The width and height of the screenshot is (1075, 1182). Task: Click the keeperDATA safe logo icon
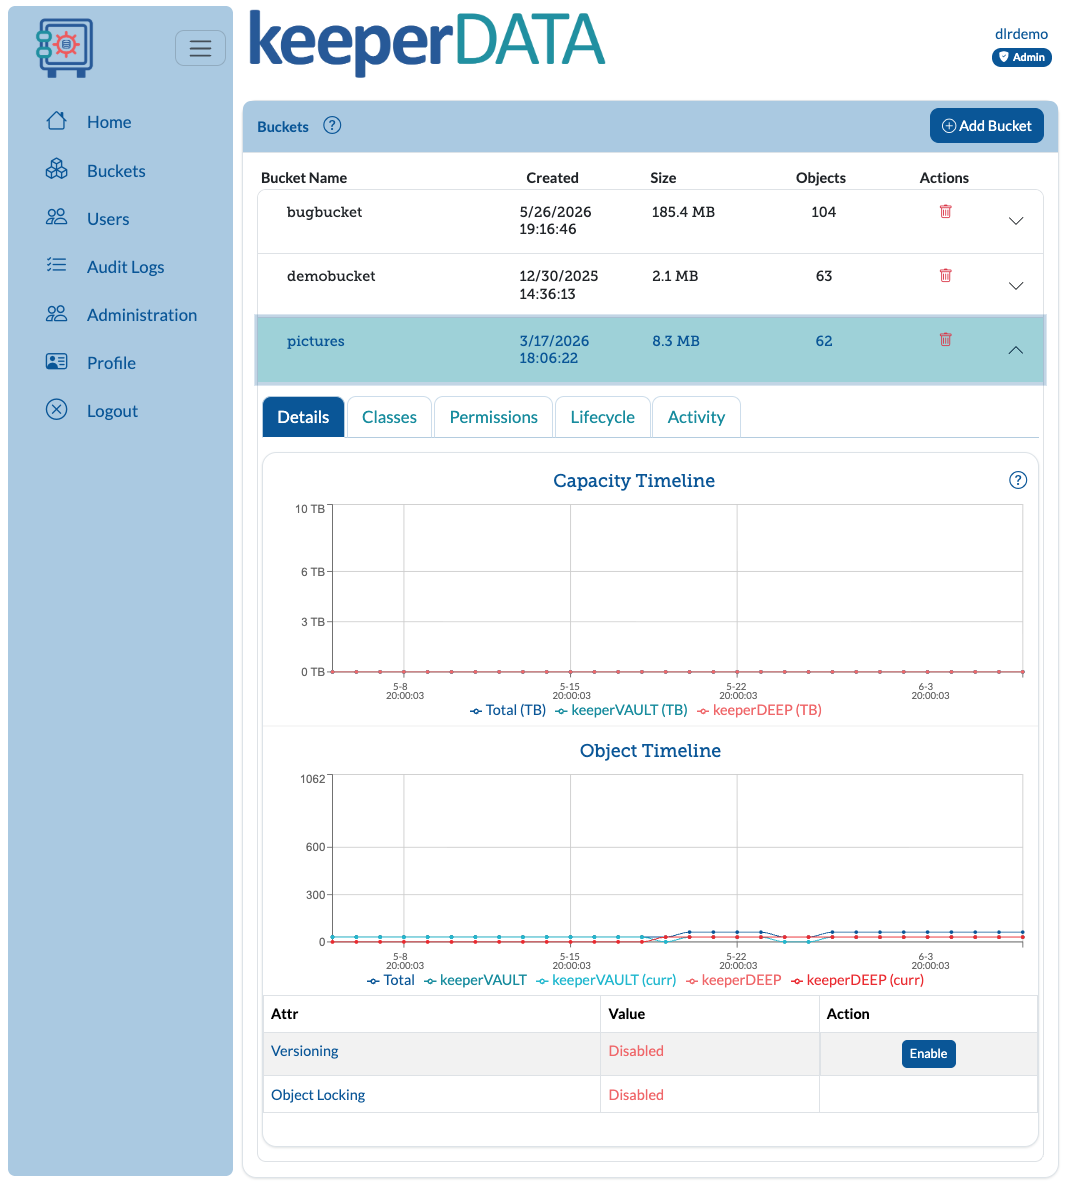pyautogui.click(x=64, y=47)
